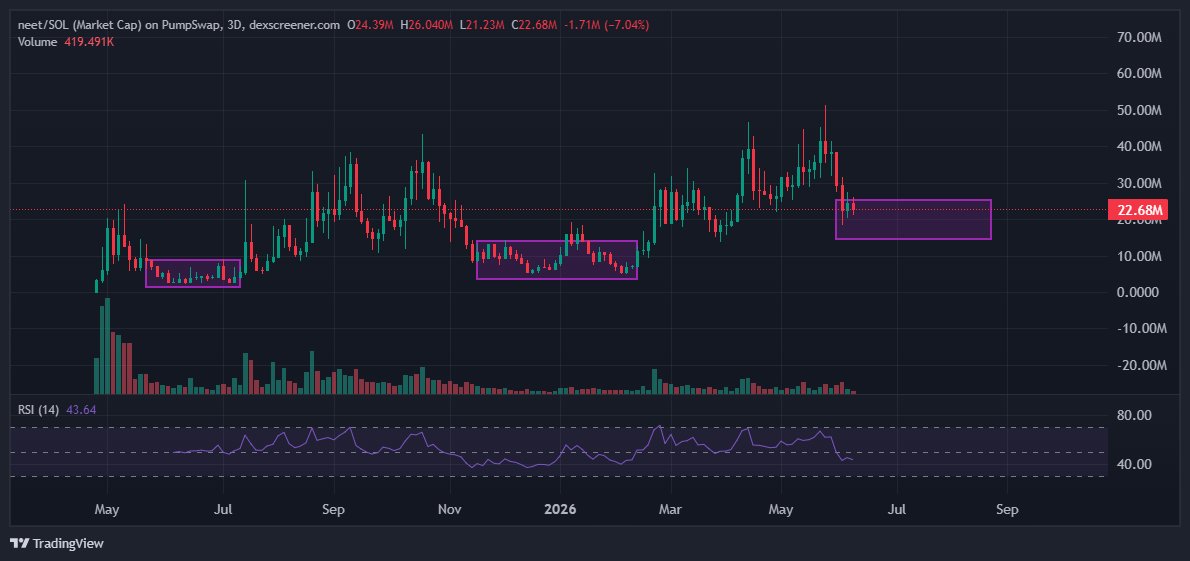Image resolution: width=1190 pixels, height=561 pixels.
Task: Click the Volume 419.491K label
Action: click(66, 42)
